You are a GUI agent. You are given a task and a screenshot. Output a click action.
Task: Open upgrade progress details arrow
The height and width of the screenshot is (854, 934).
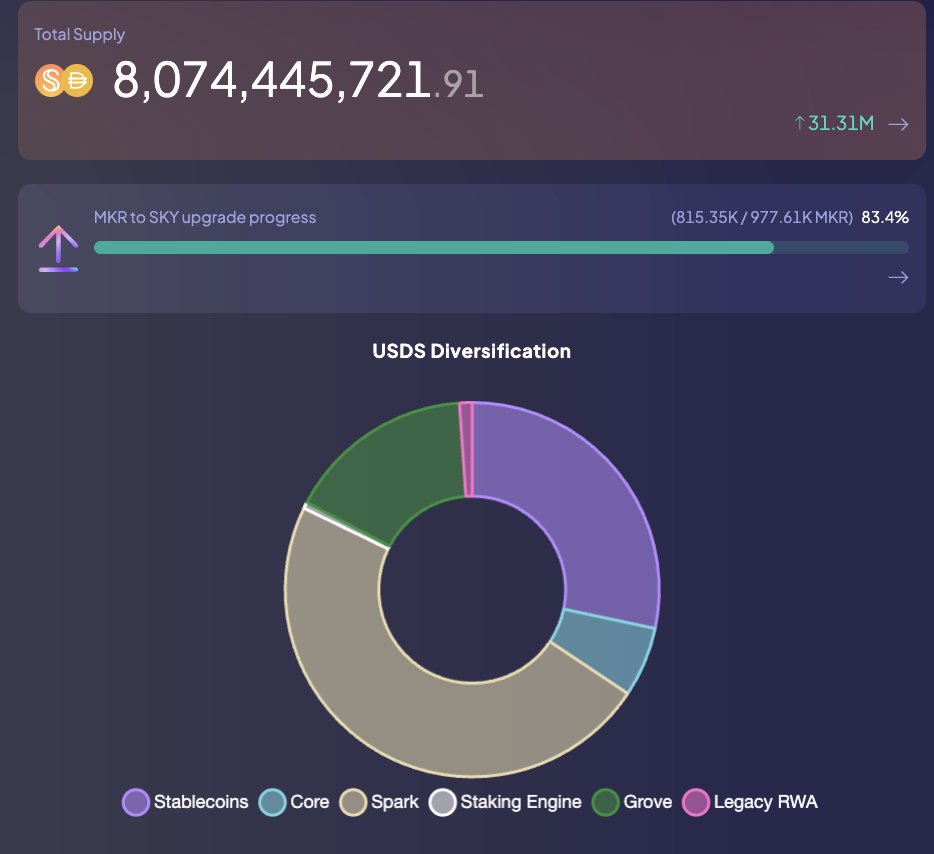click(898, 278)
